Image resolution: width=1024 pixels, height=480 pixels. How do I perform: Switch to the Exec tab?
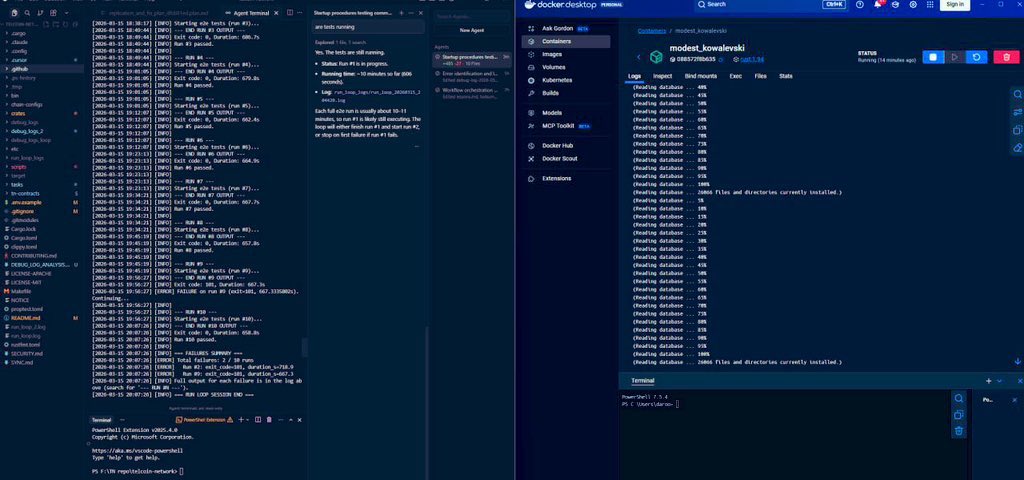[x=735, y=76]
